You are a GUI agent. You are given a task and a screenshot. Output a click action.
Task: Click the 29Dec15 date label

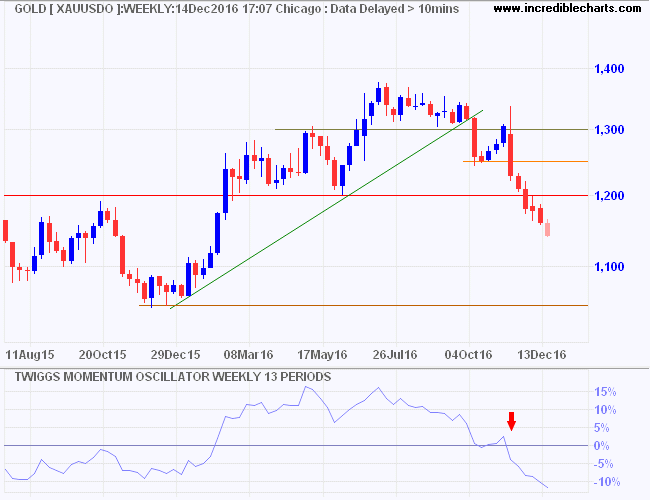[175, 355]
